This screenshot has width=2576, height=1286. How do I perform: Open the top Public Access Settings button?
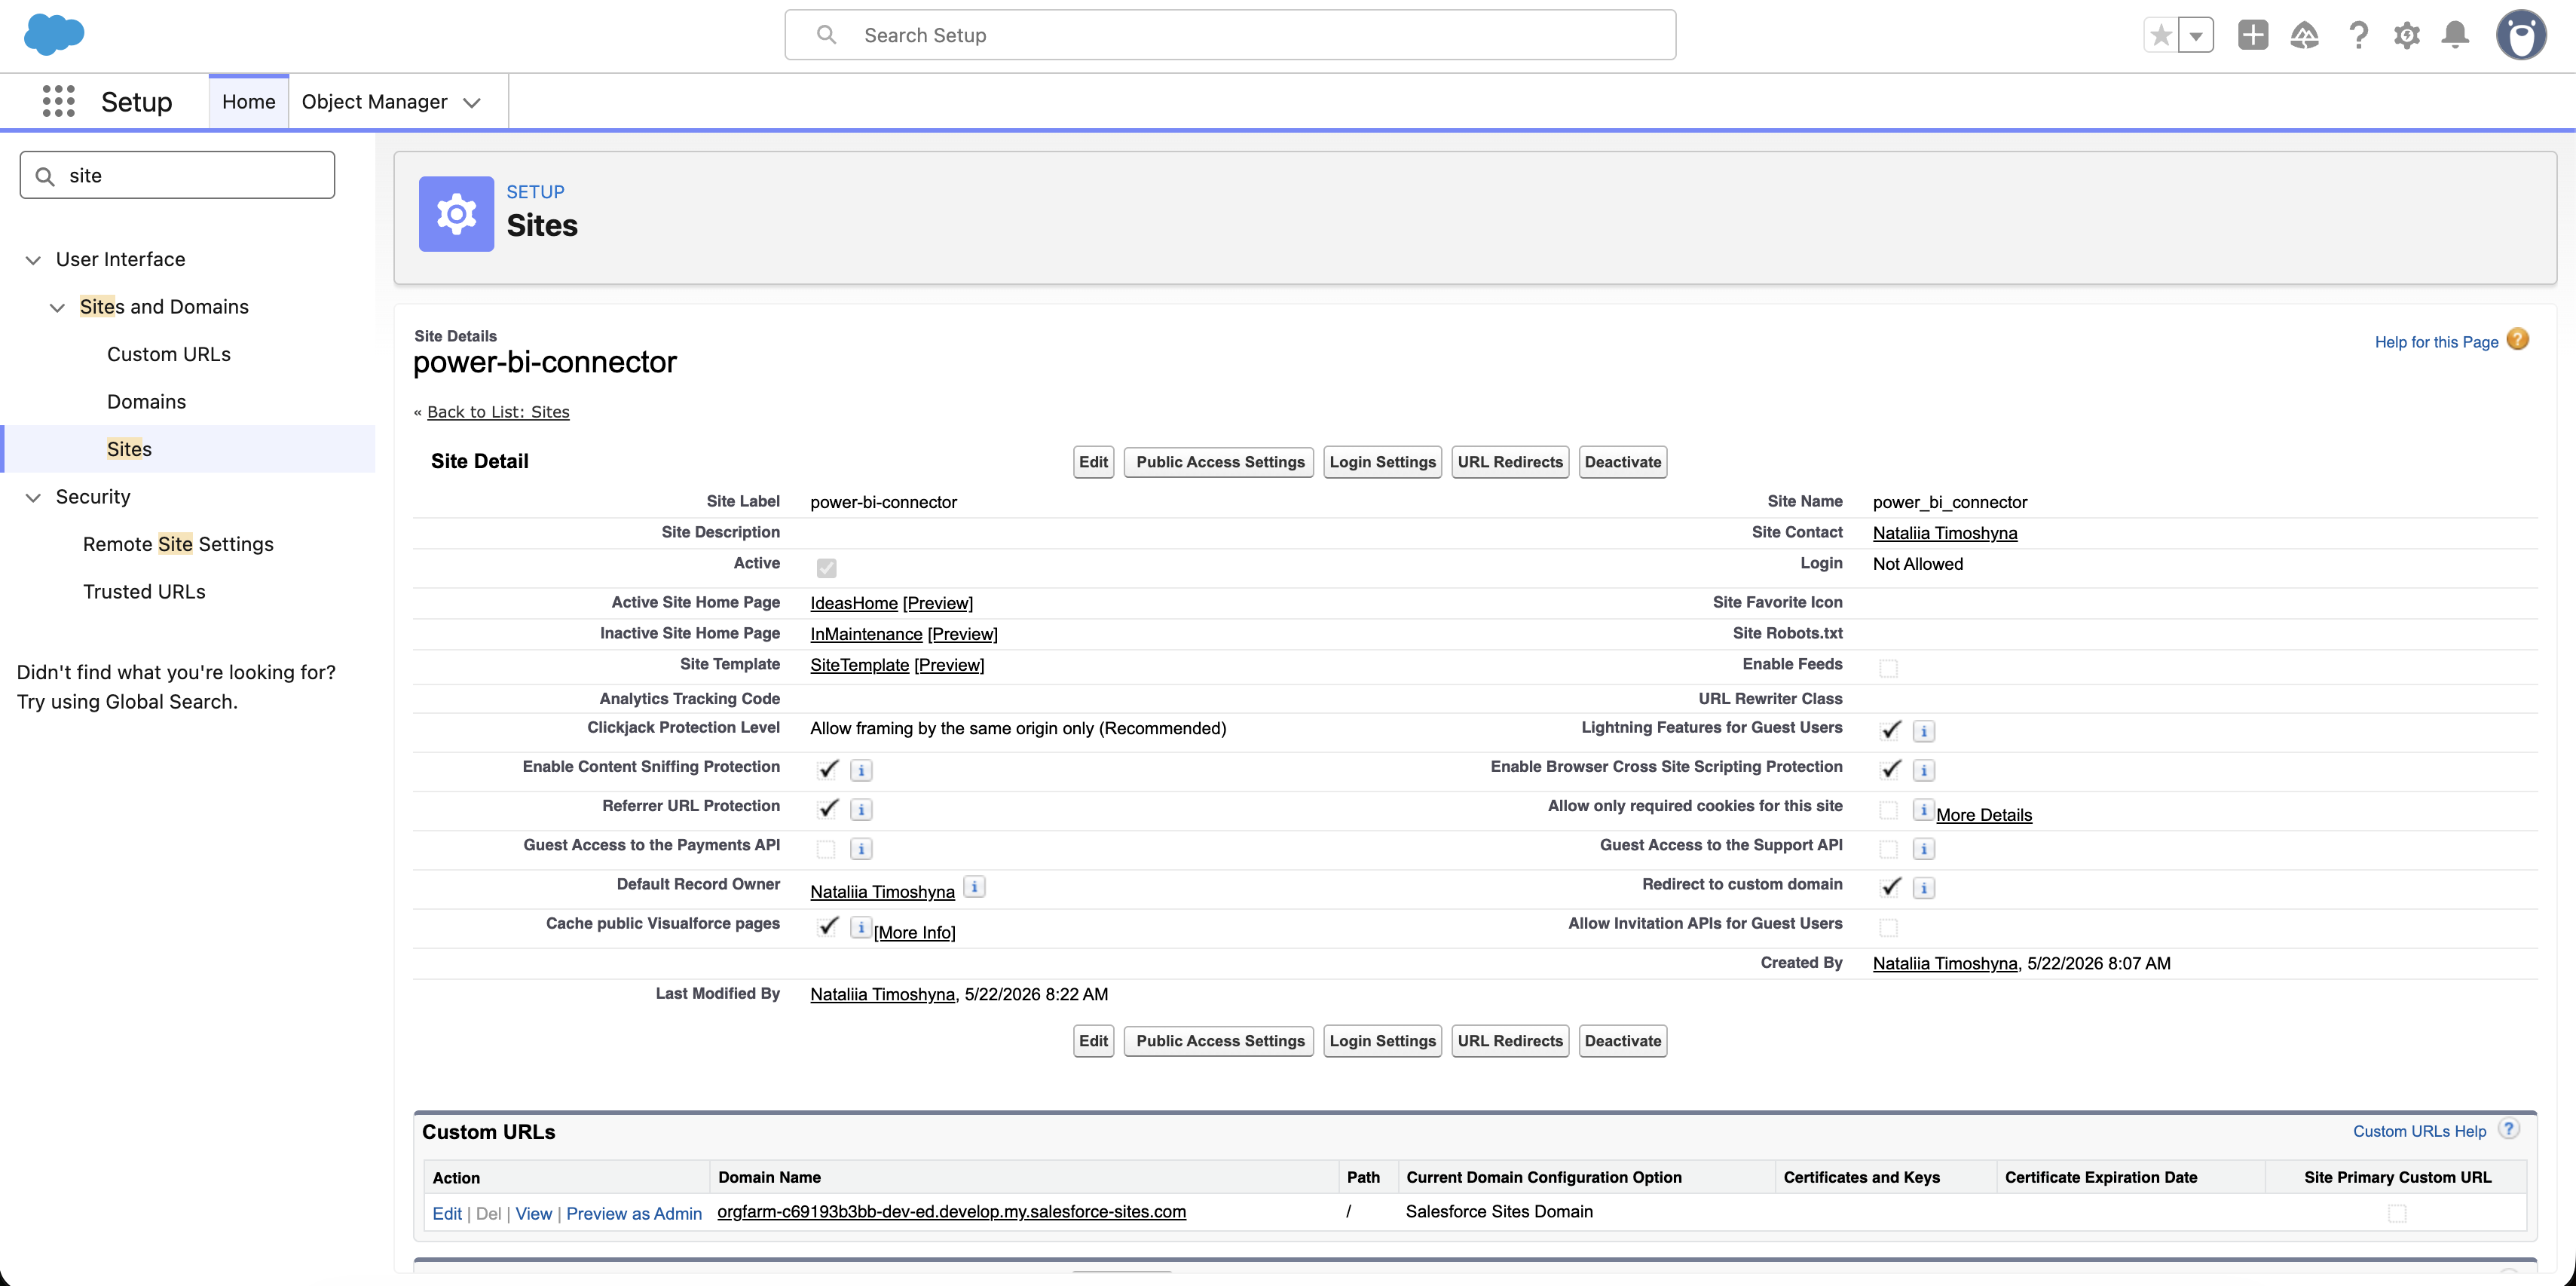click(1219, 462)
